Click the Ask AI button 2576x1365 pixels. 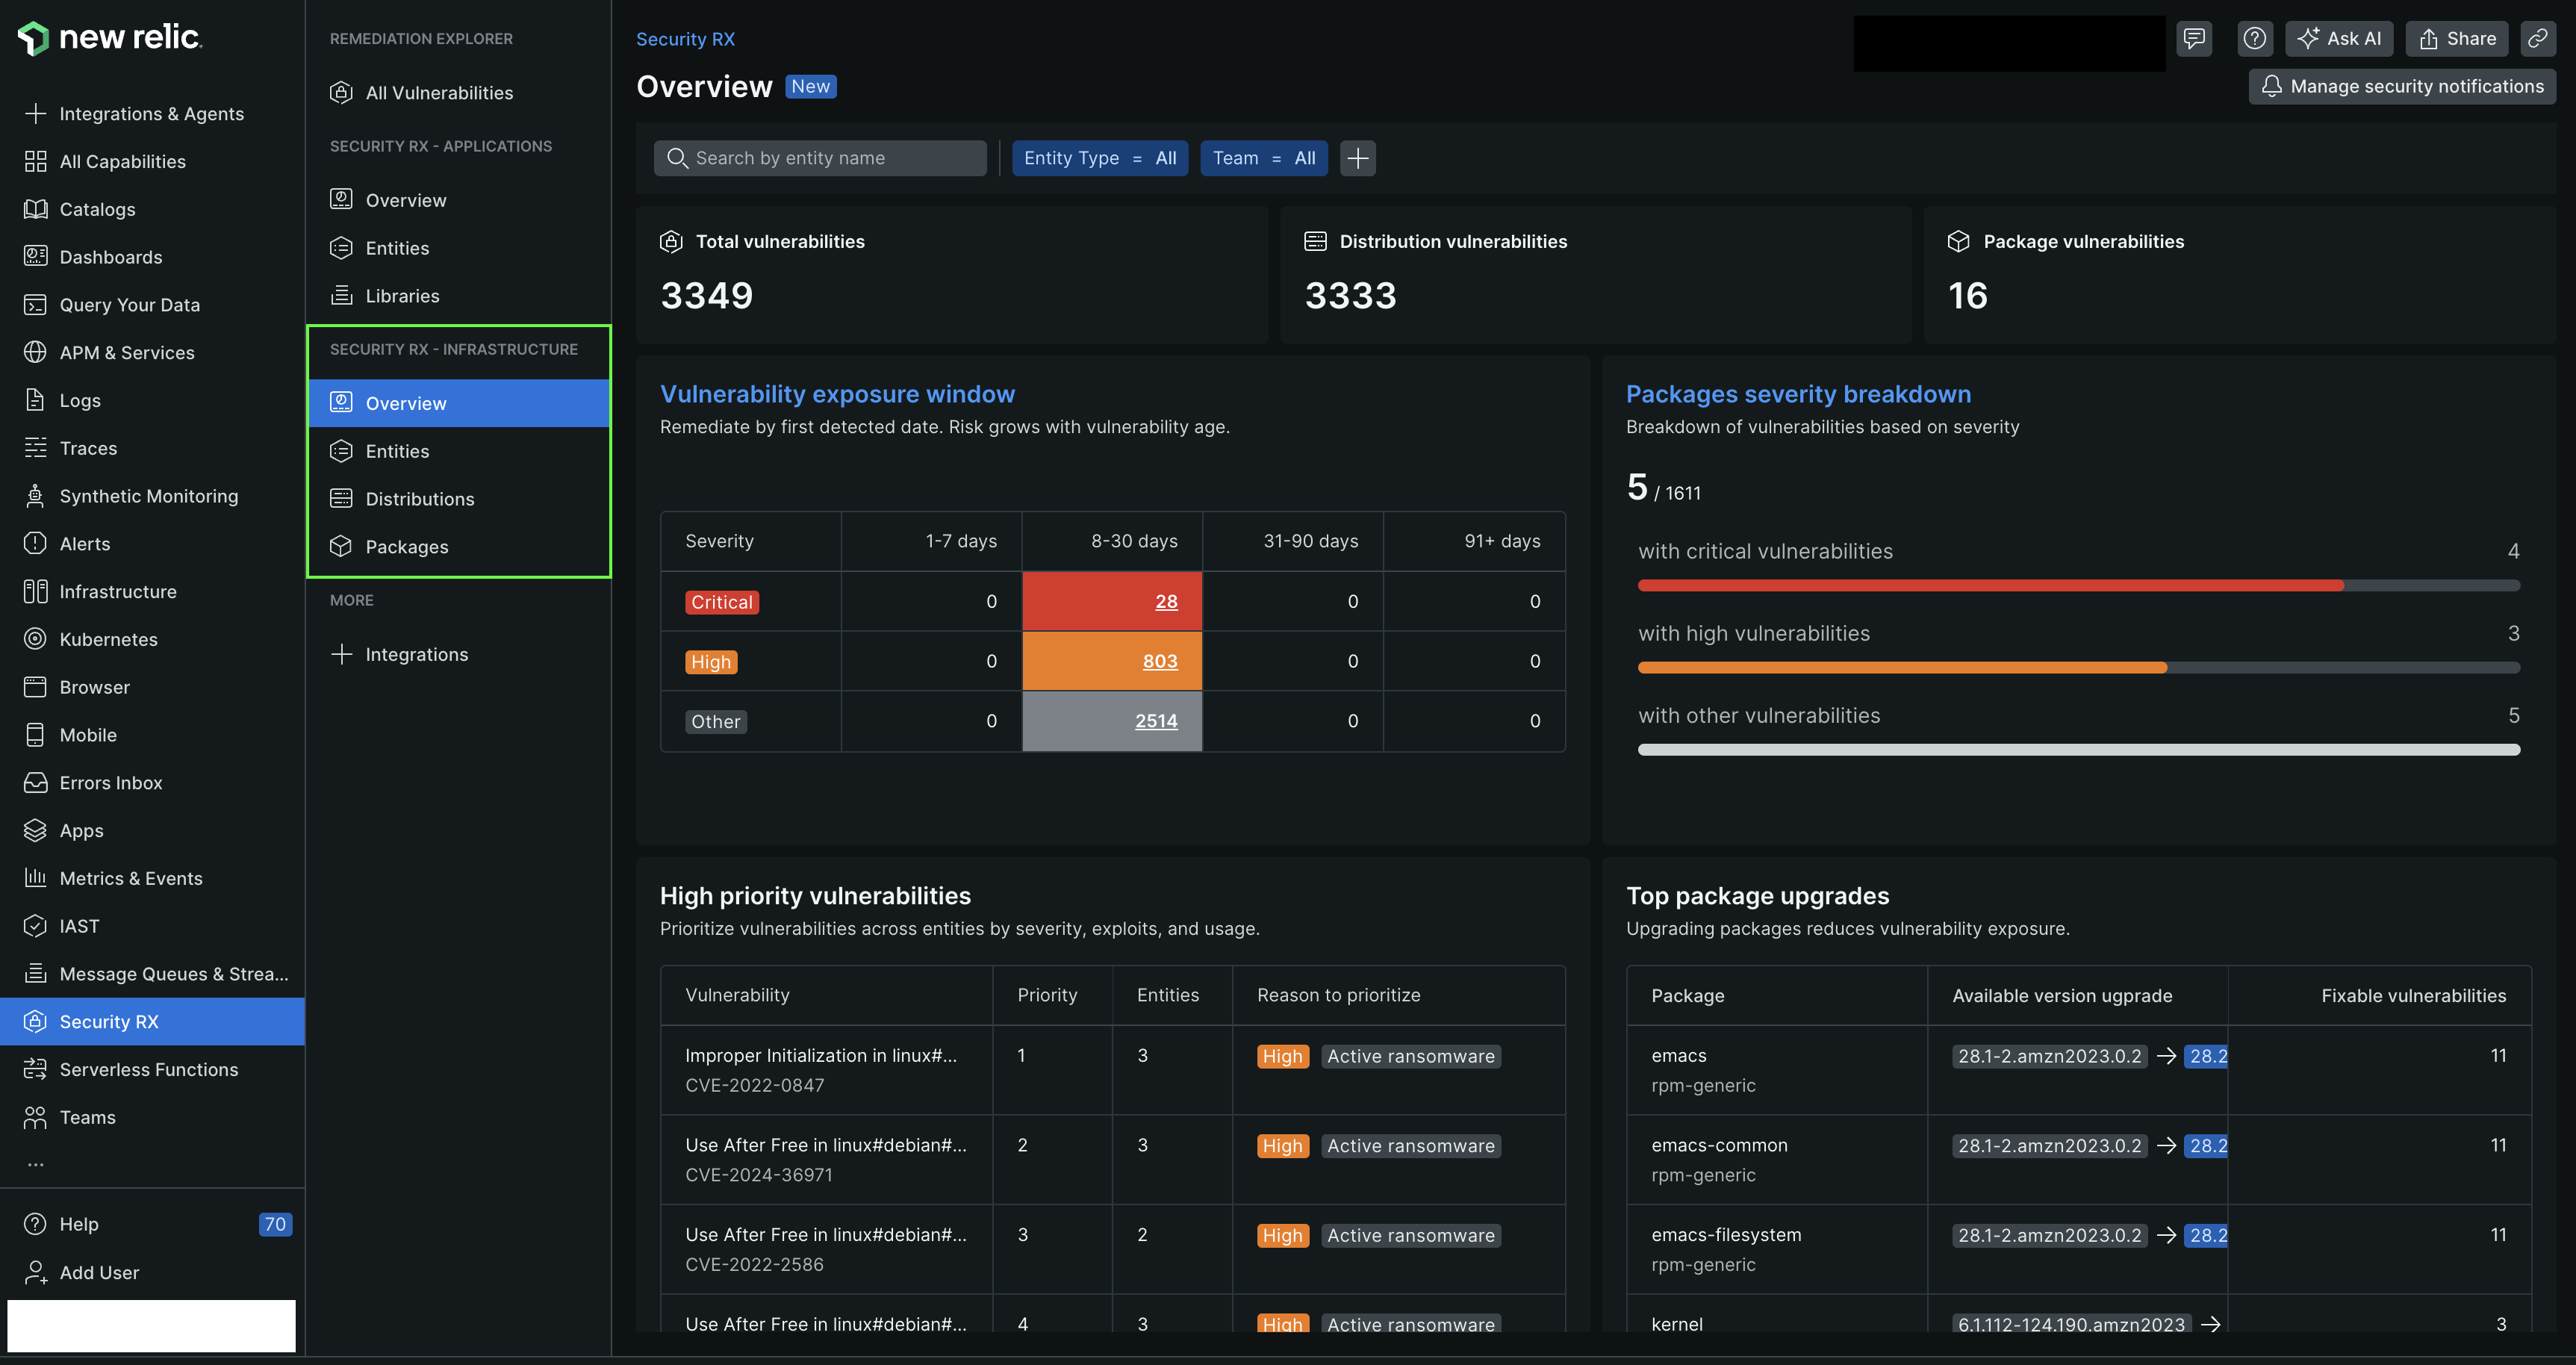click(2339, 39)
